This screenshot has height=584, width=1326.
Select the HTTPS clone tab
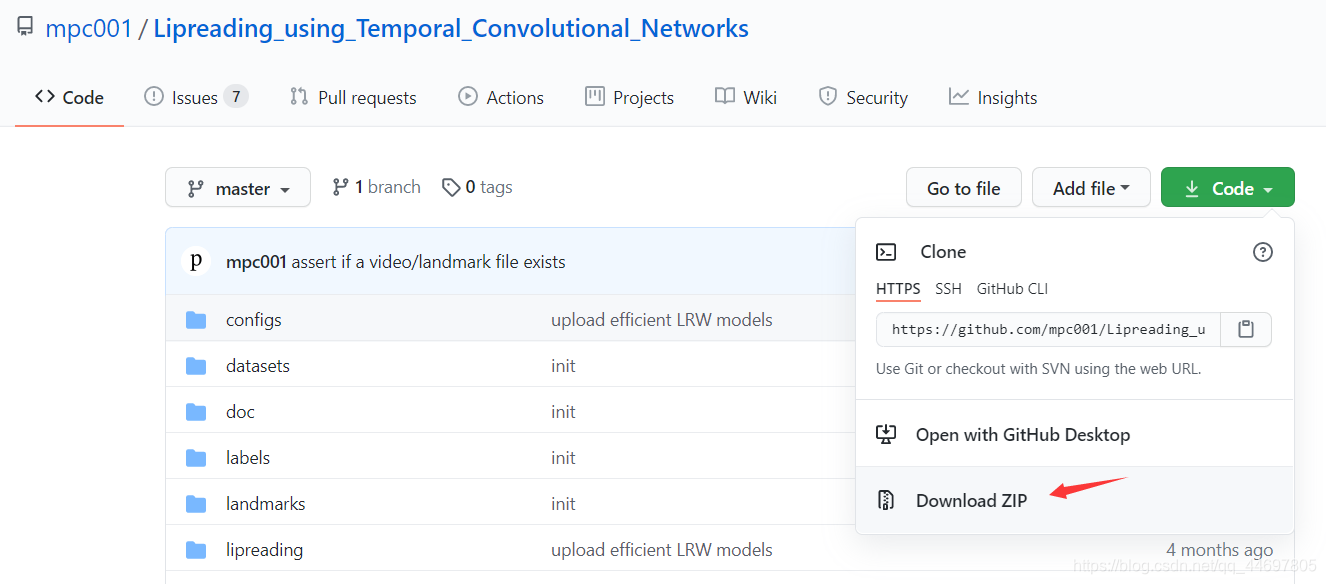click(898, 289)
